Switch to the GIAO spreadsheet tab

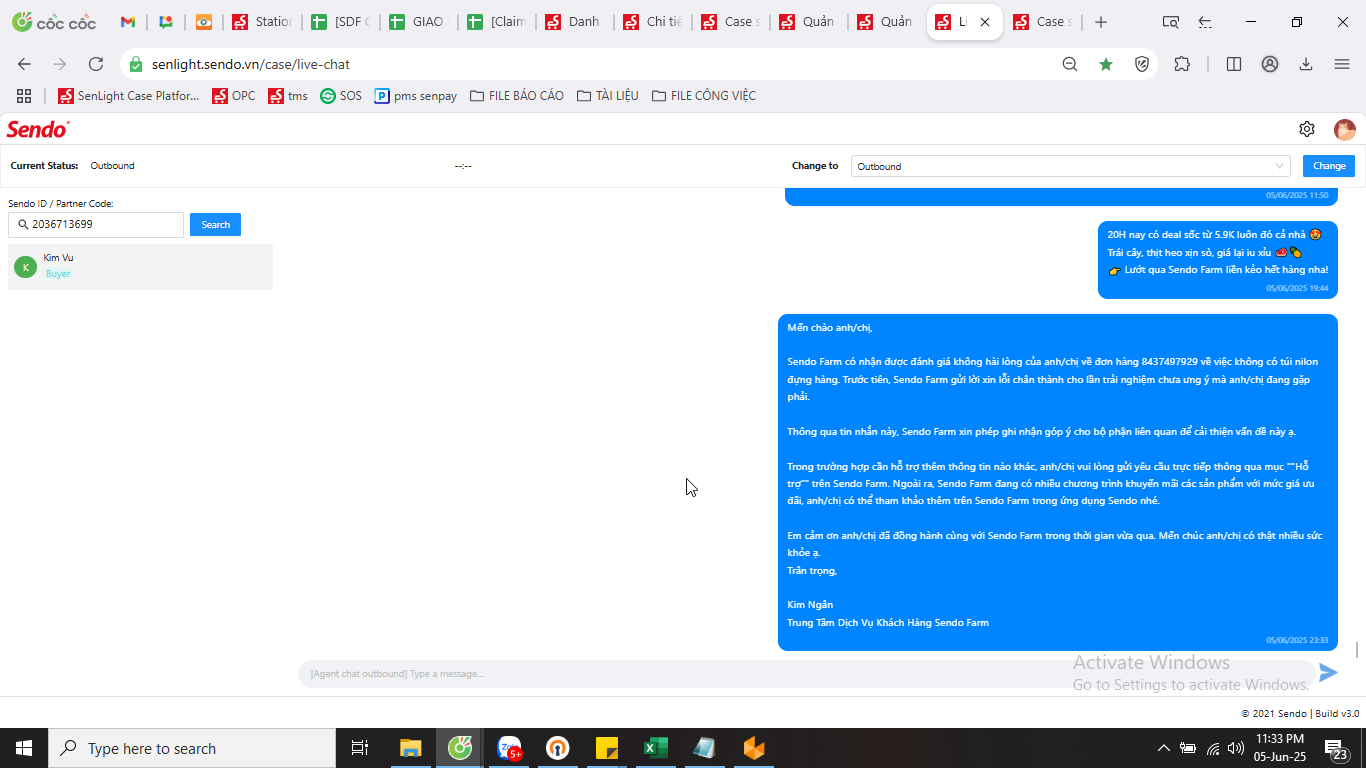pyautogui.click(x=418, y=22)
